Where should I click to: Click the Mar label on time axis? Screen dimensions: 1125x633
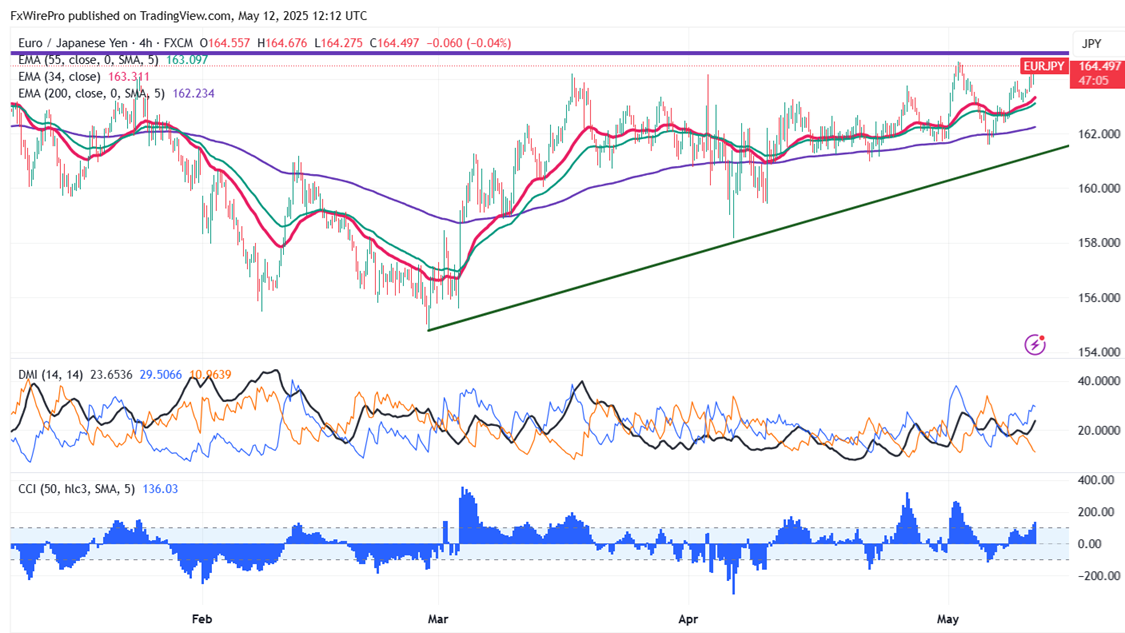click(x=438, y=619)
